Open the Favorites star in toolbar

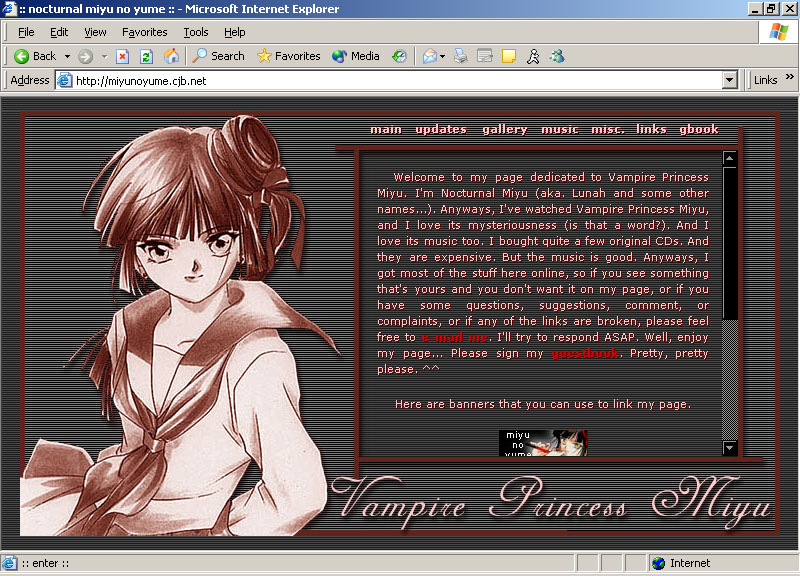288,56
